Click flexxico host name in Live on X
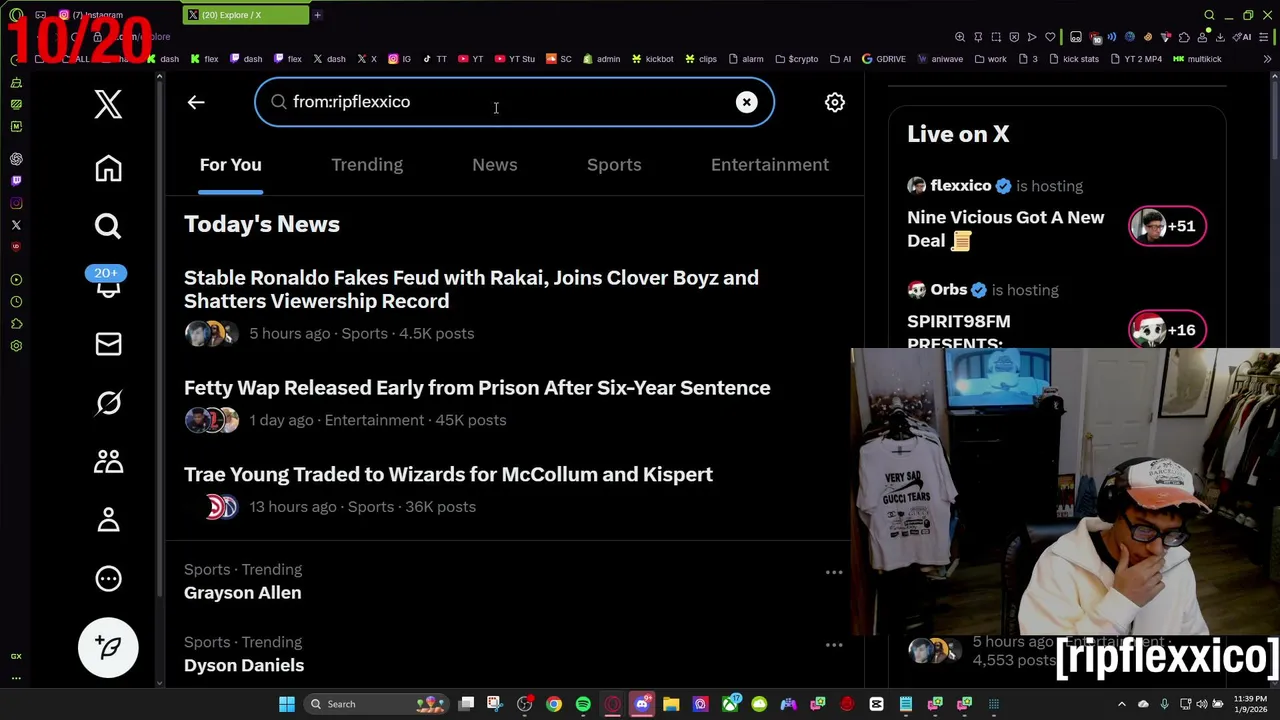Image resolution: width=1280 pixels, height=720 pixels. (x=960, y=186)
